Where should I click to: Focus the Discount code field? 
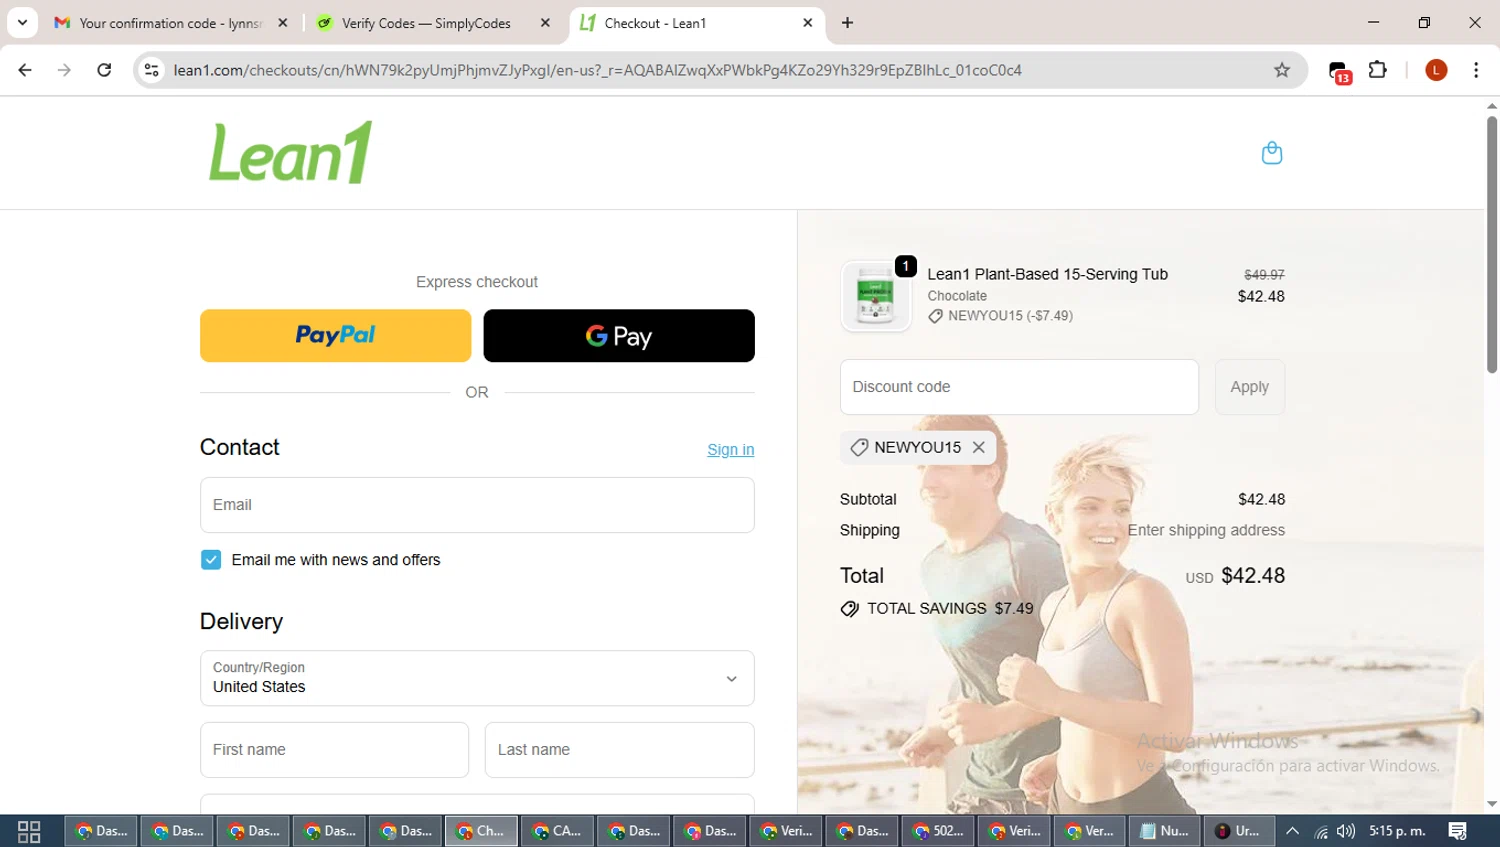click(x=1019, y=387)
